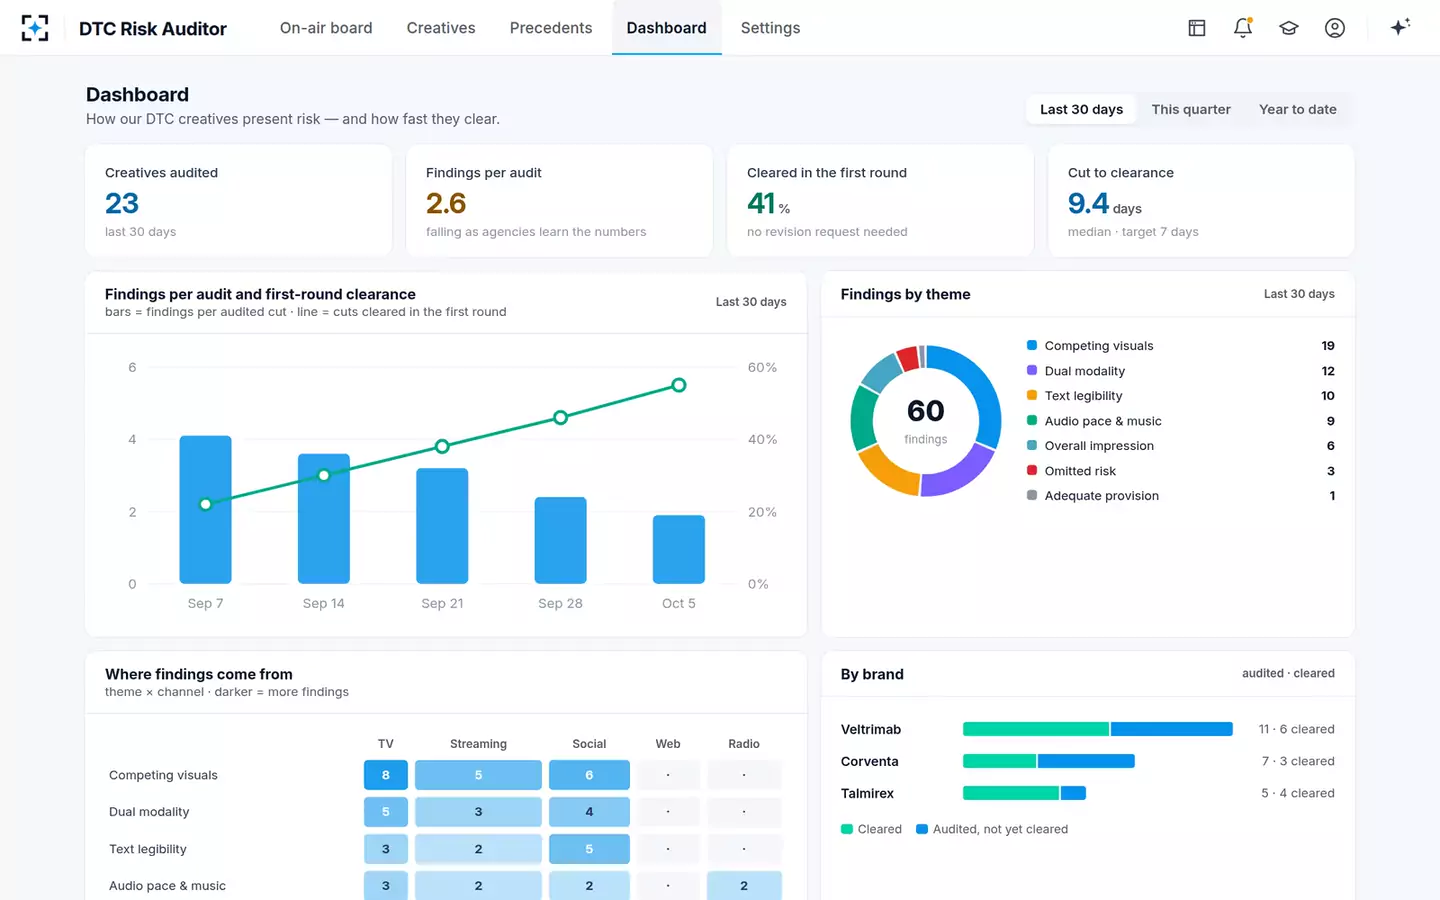Viewport: 1440px width, 900px height.
Task: Click the Corventa brand name
Action: click(x=870, y=761)
